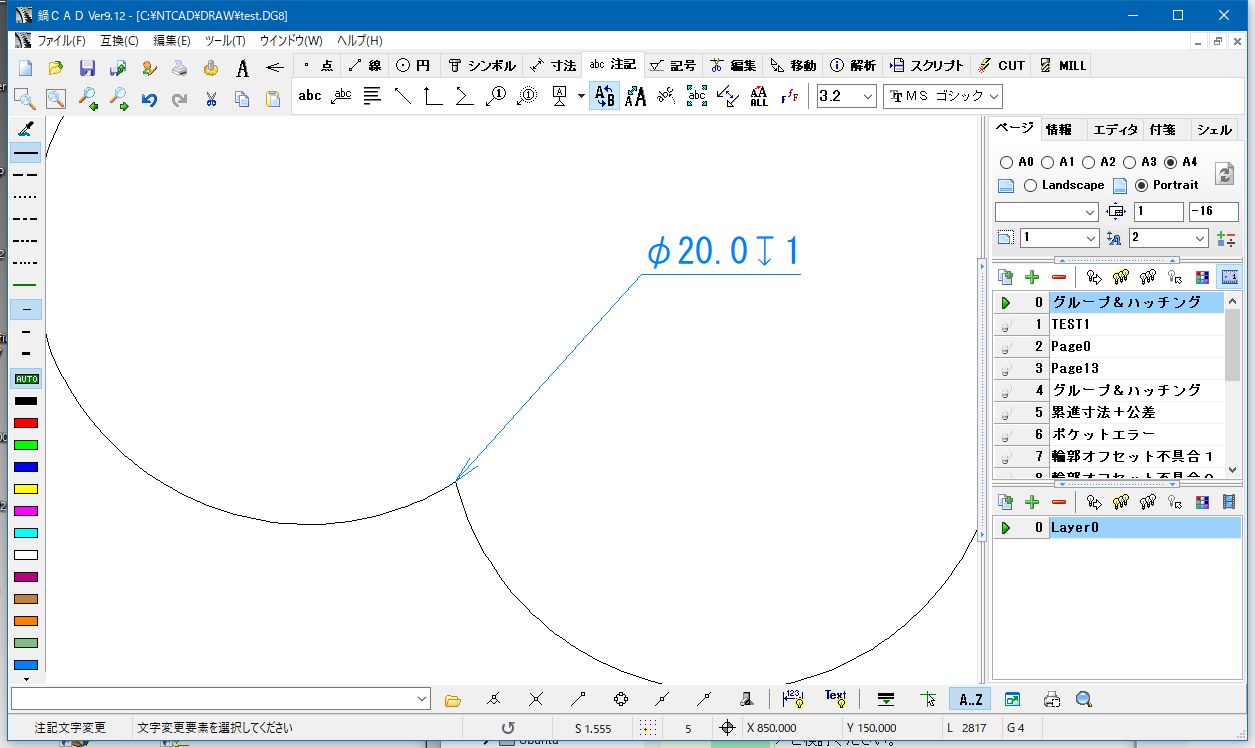
Task: Open the text height 3.2 dropdown
Action: pyautogui.click(x=867, y=96)
